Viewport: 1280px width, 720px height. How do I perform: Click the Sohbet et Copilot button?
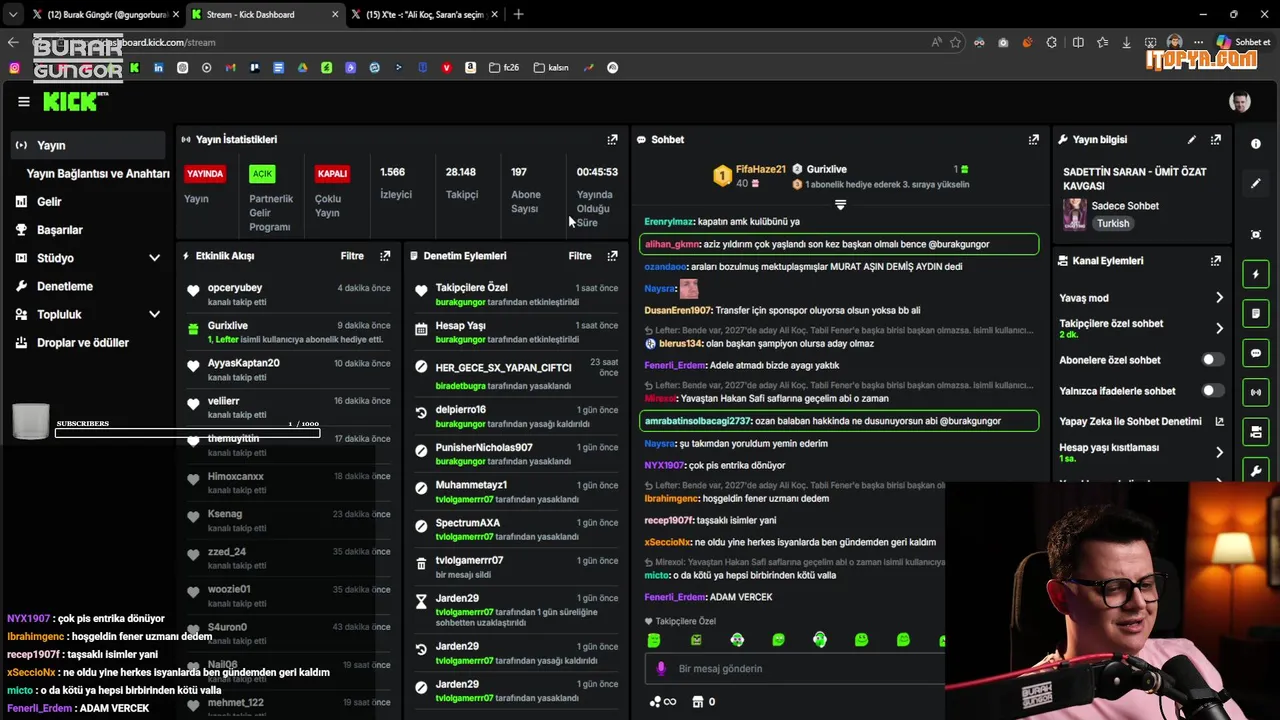click(x=1243, y=42)
